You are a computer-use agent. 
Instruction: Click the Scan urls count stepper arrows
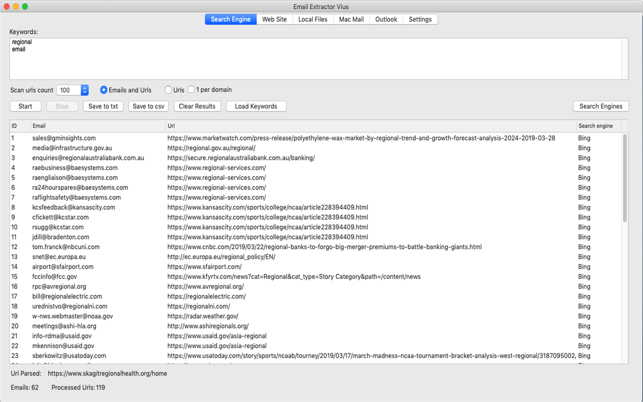pos(84,90)
